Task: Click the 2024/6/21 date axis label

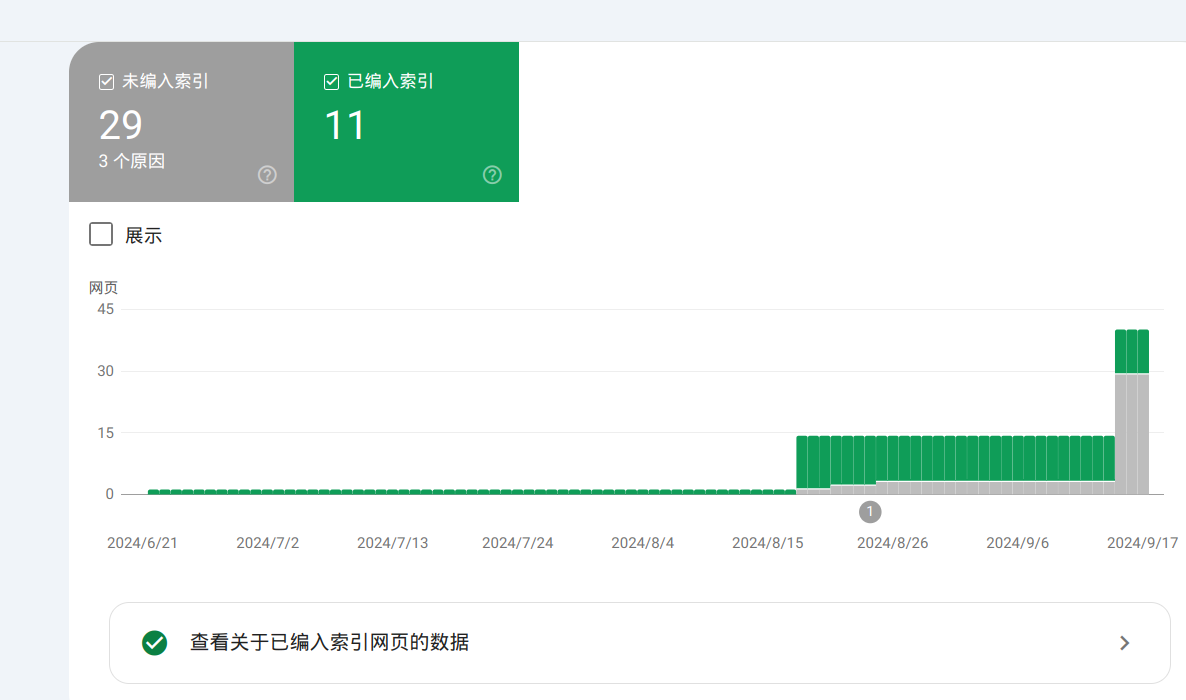Action: coord(141,543)
